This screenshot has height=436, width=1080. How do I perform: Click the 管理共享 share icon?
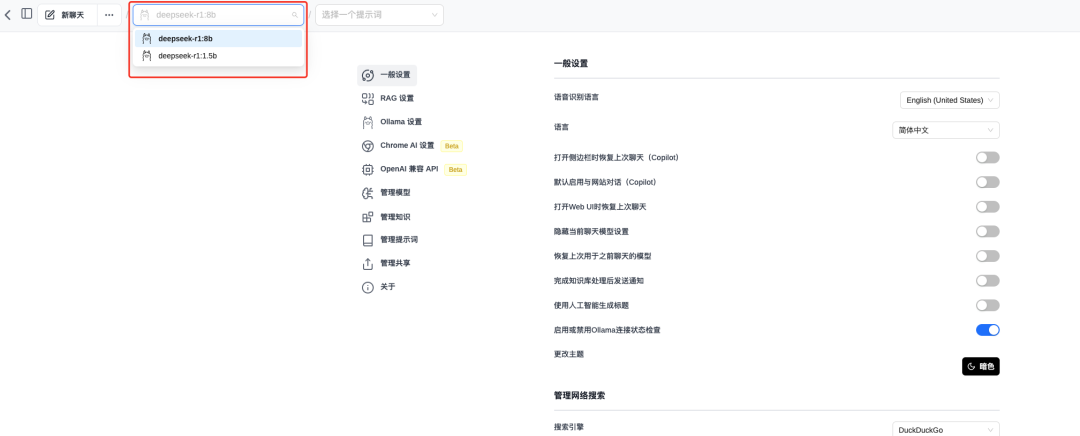[368, 264]
